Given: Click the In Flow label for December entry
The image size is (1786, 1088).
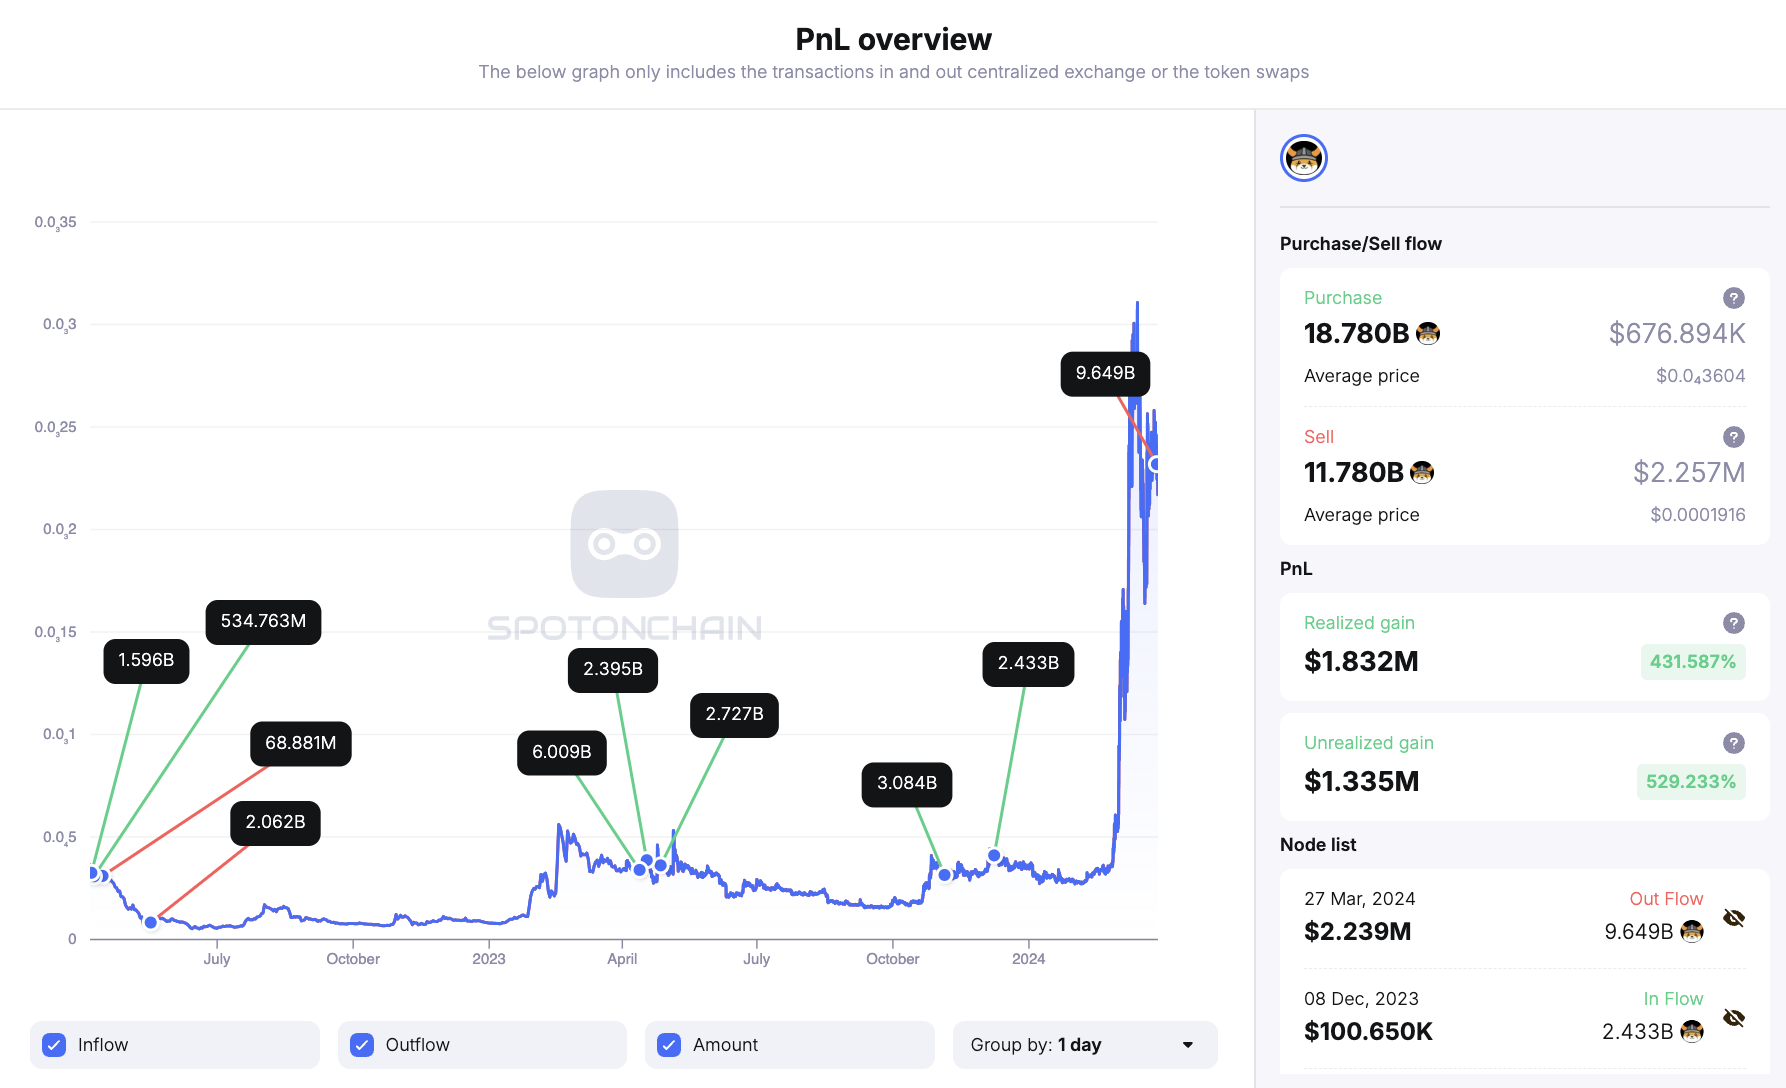Looking at the screenshot, I should 1673,998.
